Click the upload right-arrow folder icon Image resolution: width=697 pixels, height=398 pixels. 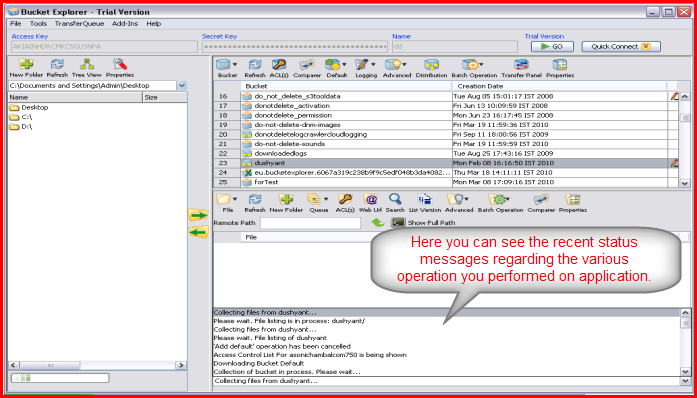click(x=198, y=215)
